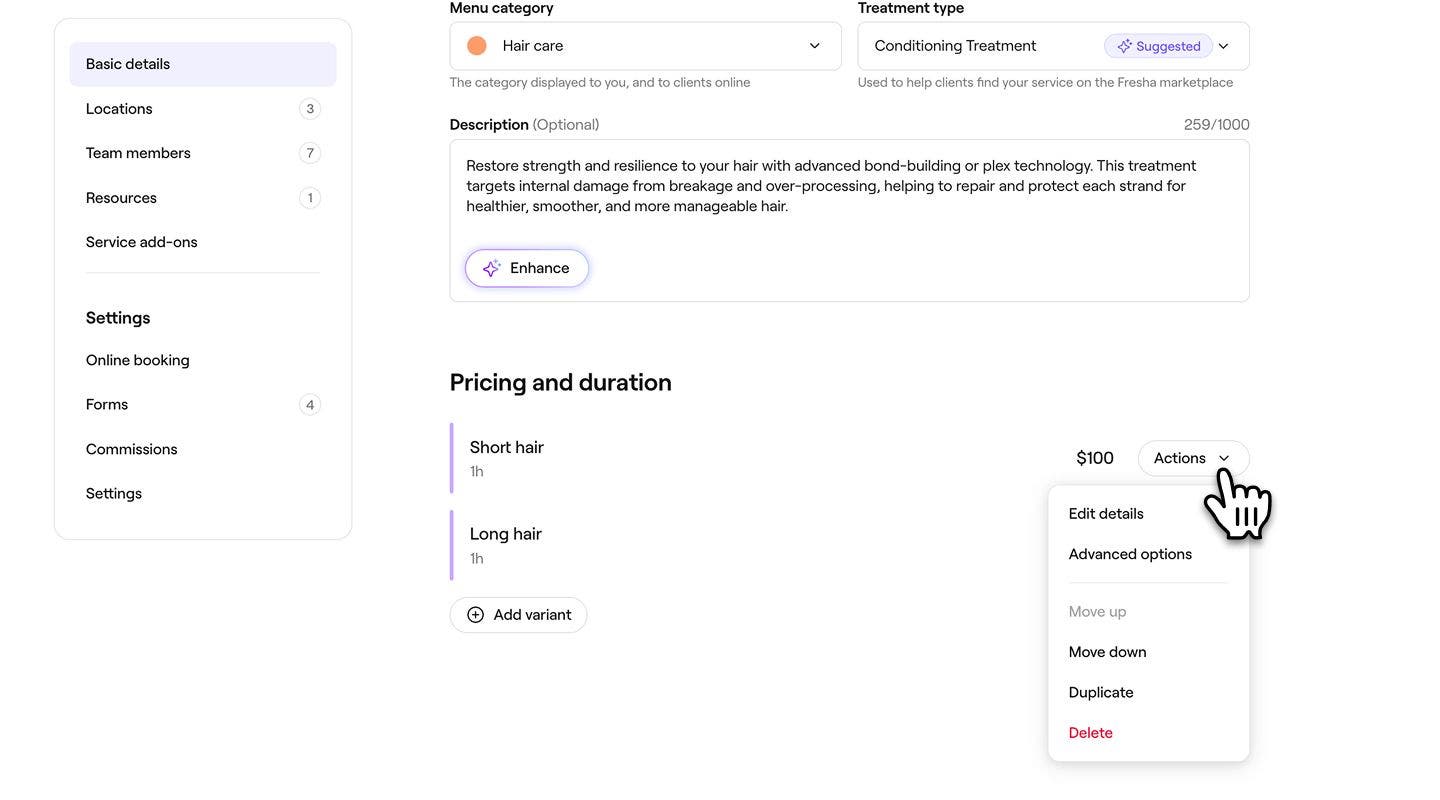Image resolution: width=1440 pixels, height=800 pixels.
Task: Select Advanced options in the Actions menu
Action: pos(1130,554)
